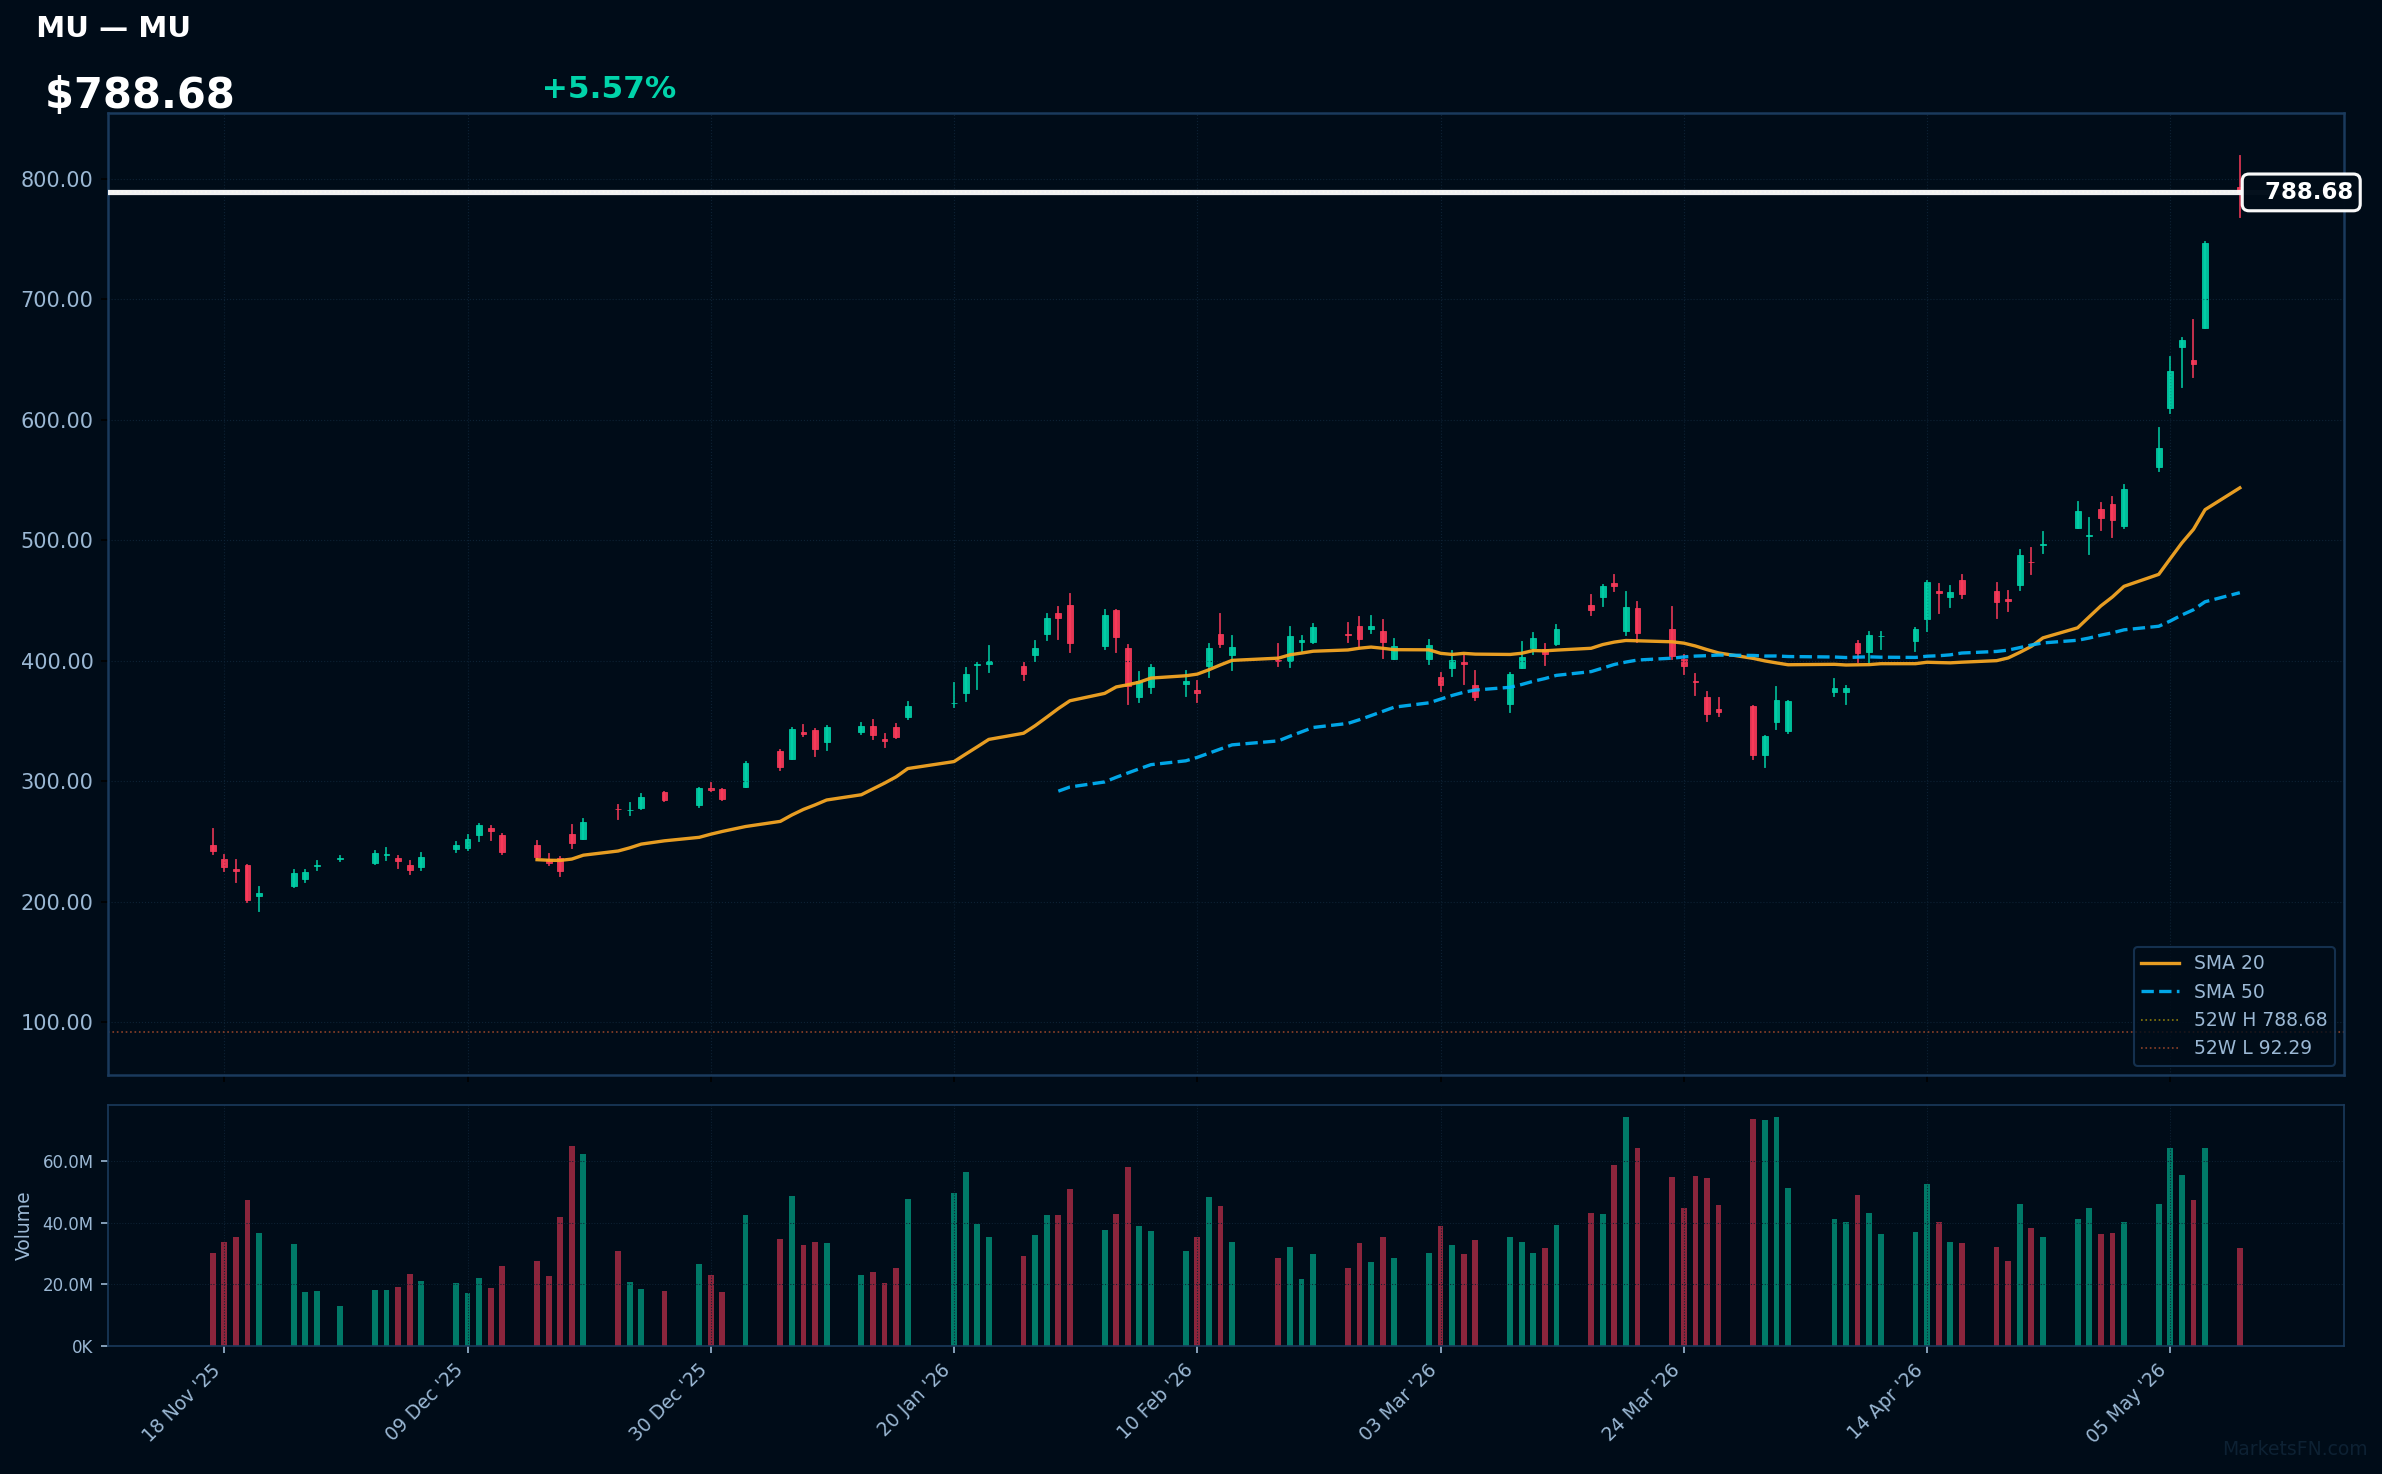This screenshot has height=1474, width=2382.
Task: Click the "30 Dec '25" date label
Action: pyautogui.click(x=667, y=1402)
